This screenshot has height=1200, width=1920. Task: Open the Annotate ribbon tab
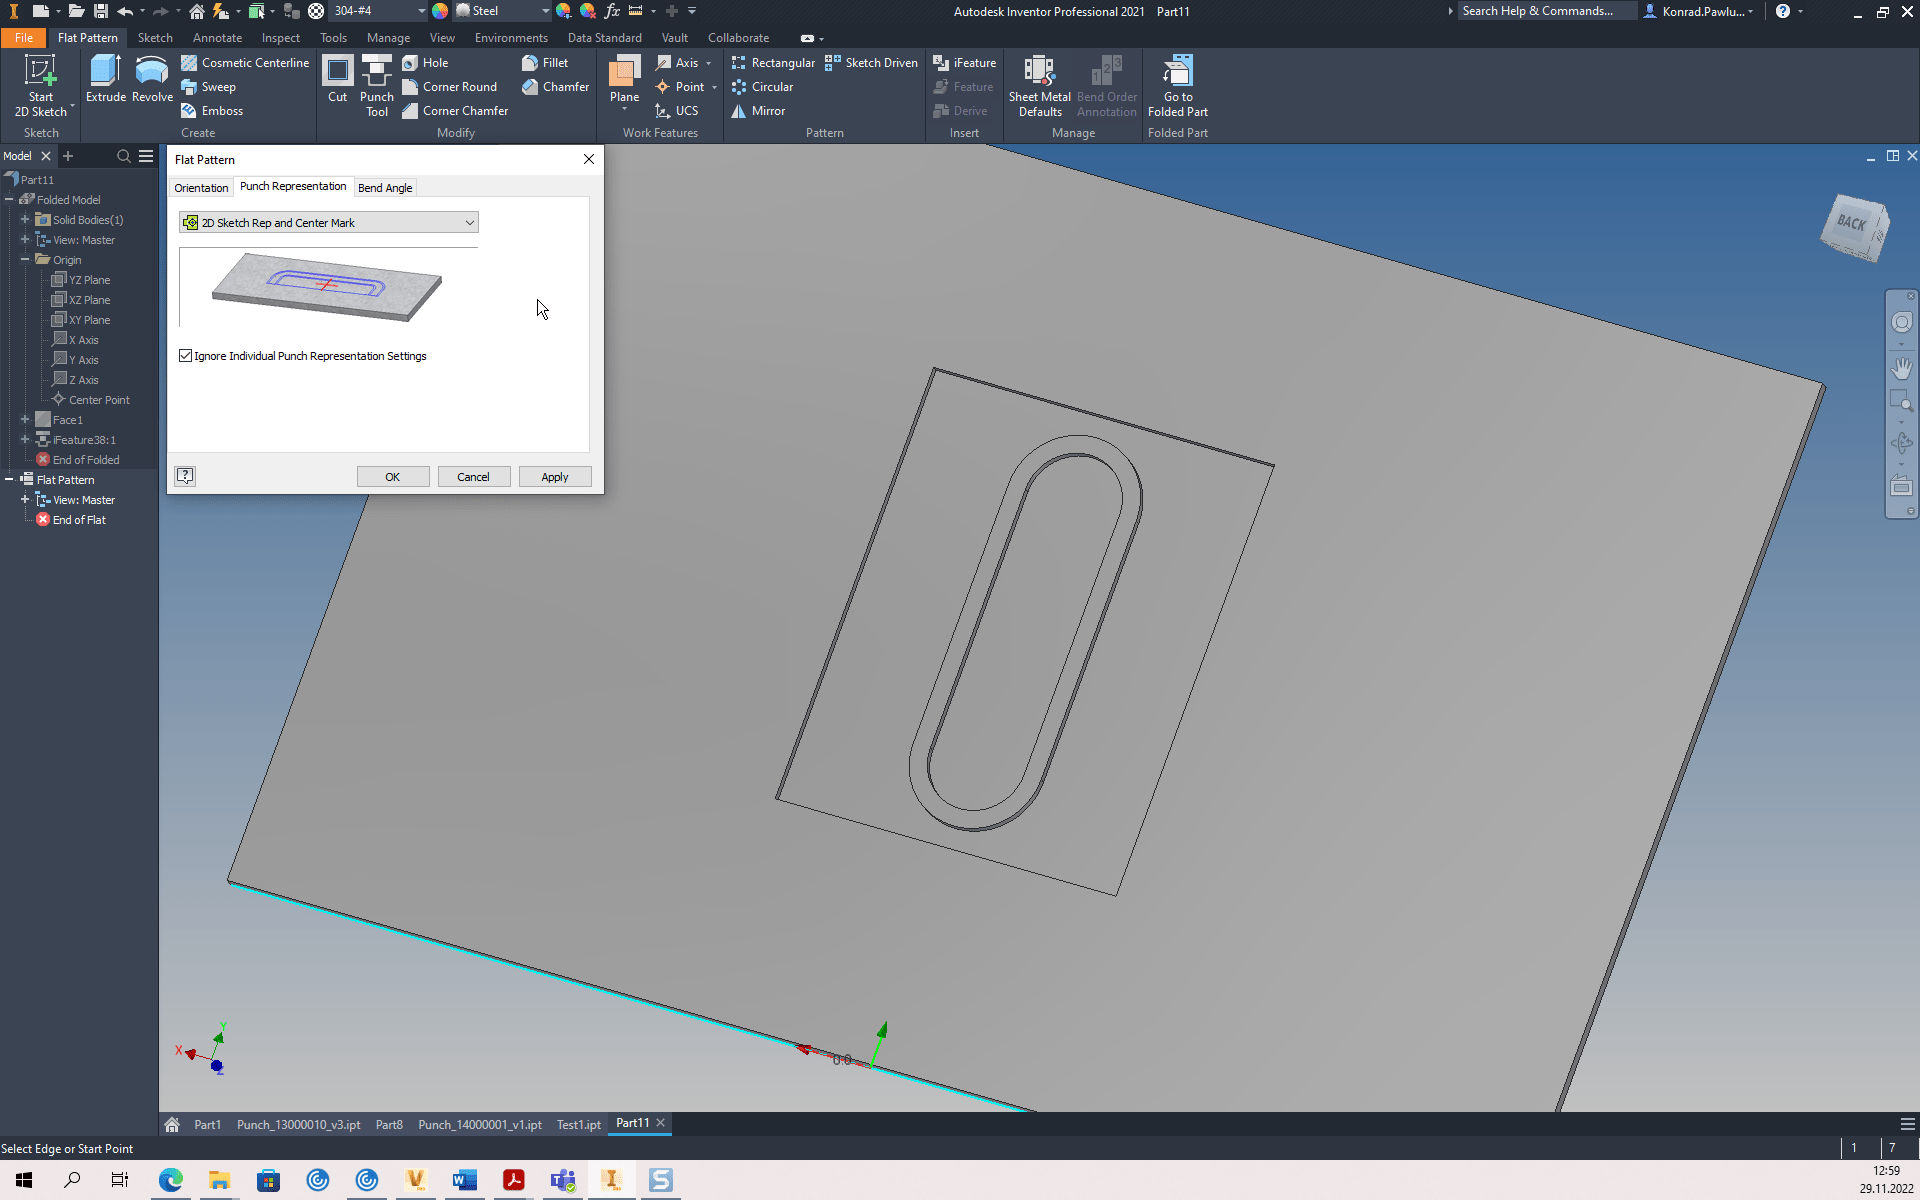click(x=217, y=37)
